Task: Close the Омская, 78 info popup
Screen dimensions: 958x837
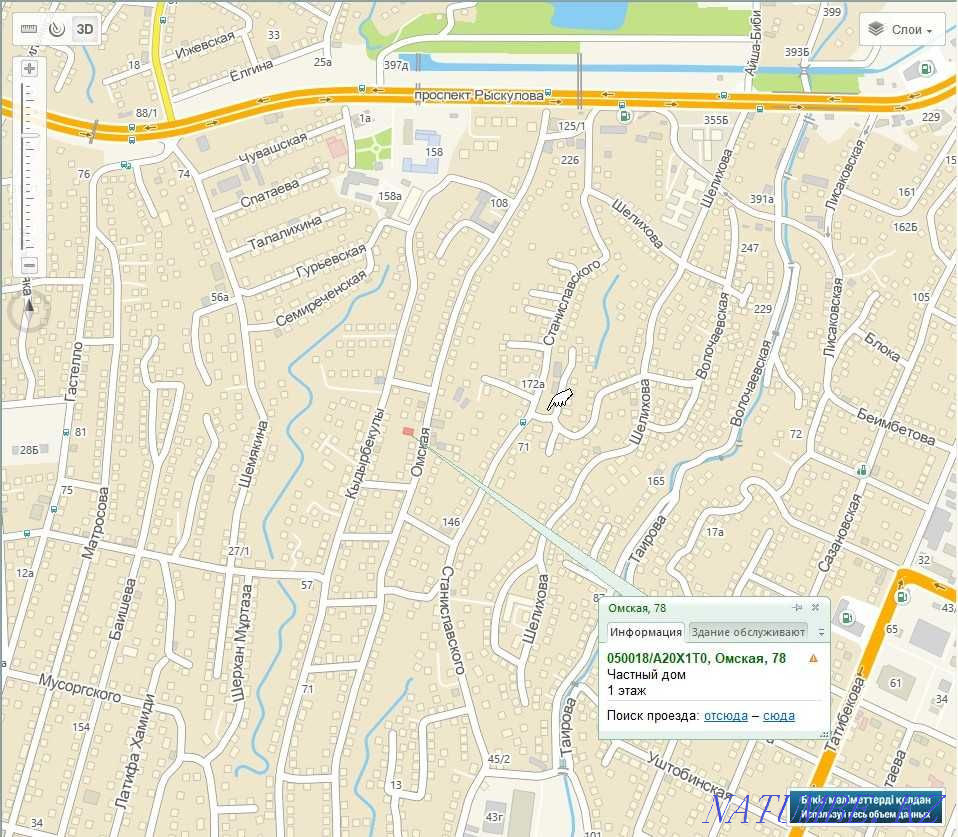Action: pyautogui.click(x=815, y=608)
